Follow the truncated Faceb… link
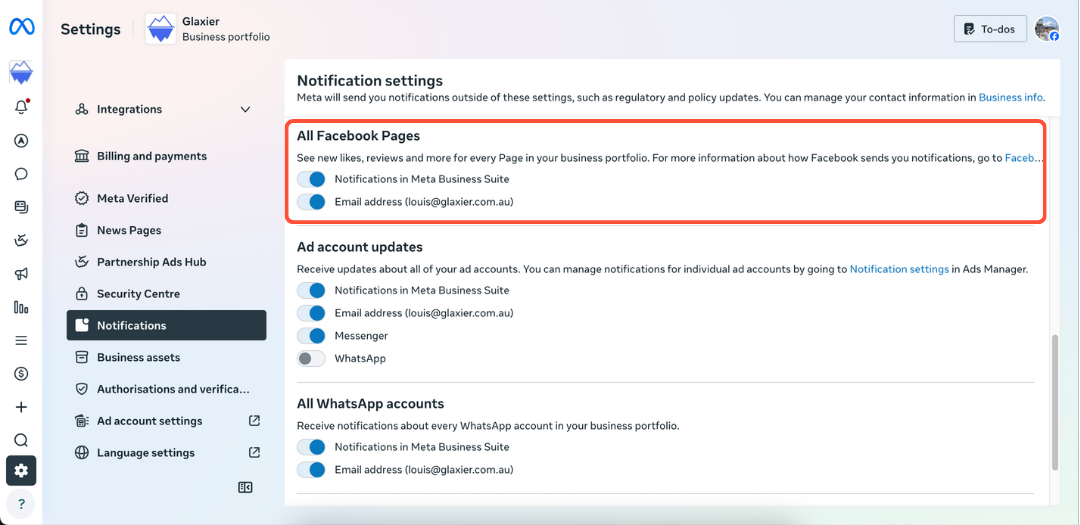 (x=1024, y=158)
